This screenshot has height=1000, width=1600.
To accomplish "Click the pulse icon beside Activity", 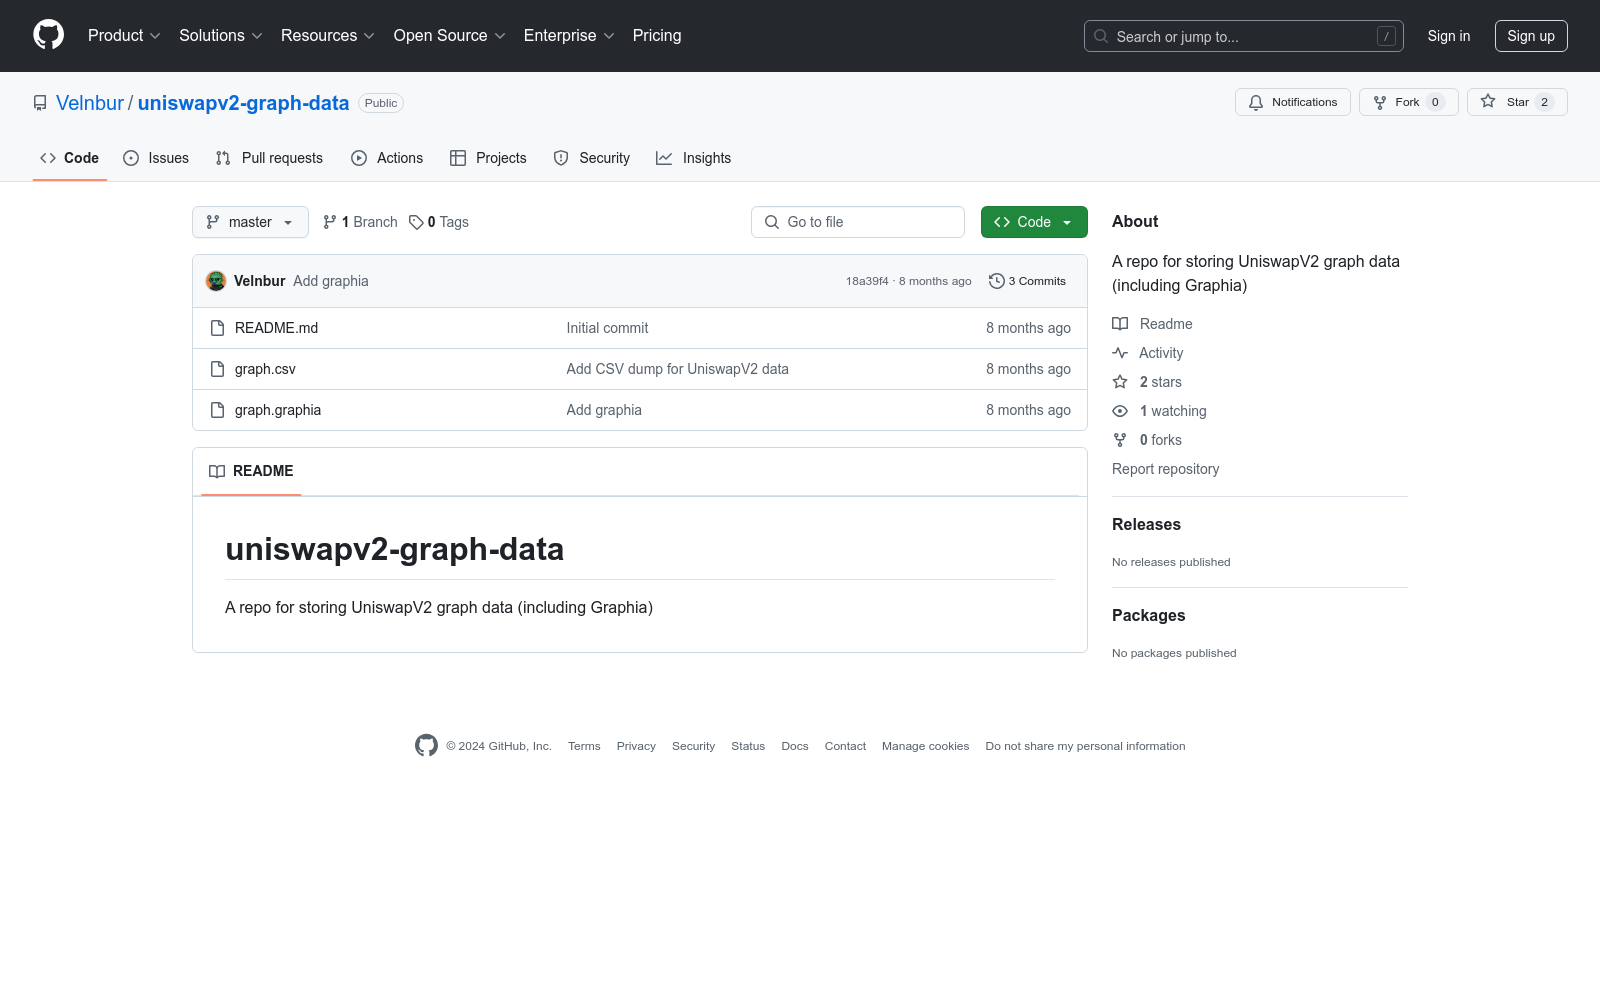I will [x=1120, y=353].
